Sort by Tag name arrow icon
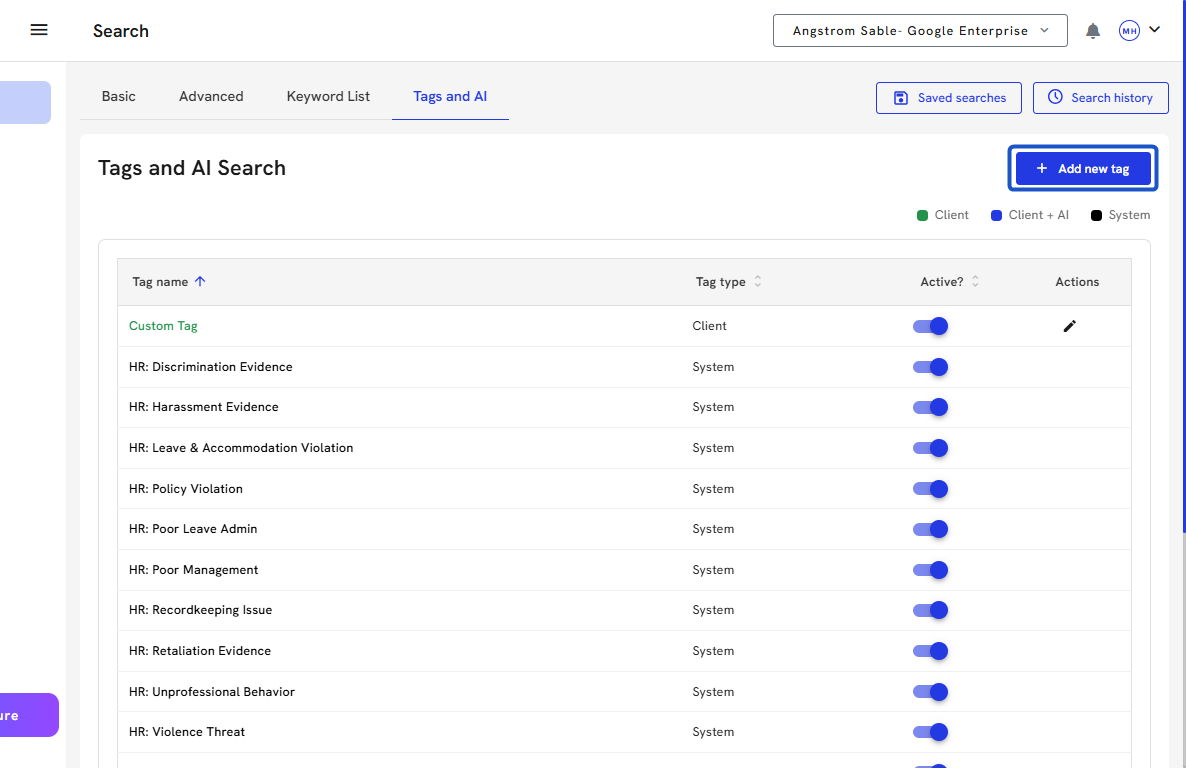The image size is (1186, 768). point(200,282)
